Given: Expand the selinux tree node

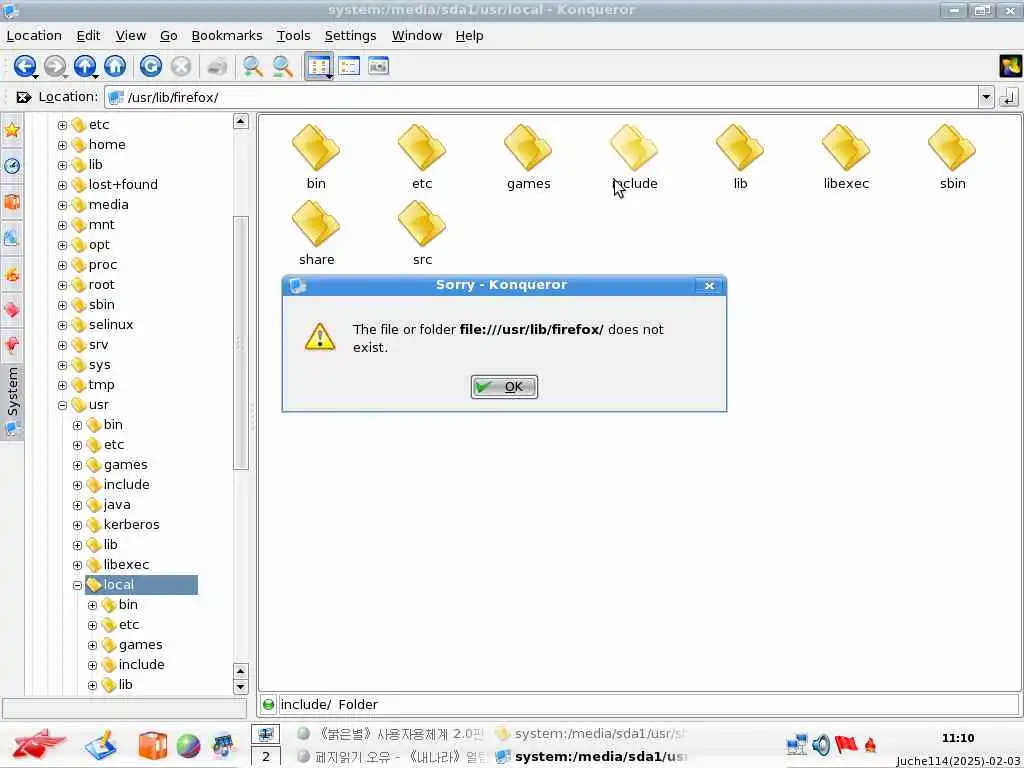Looking at the screenshot, I should (x=62, y=325).
